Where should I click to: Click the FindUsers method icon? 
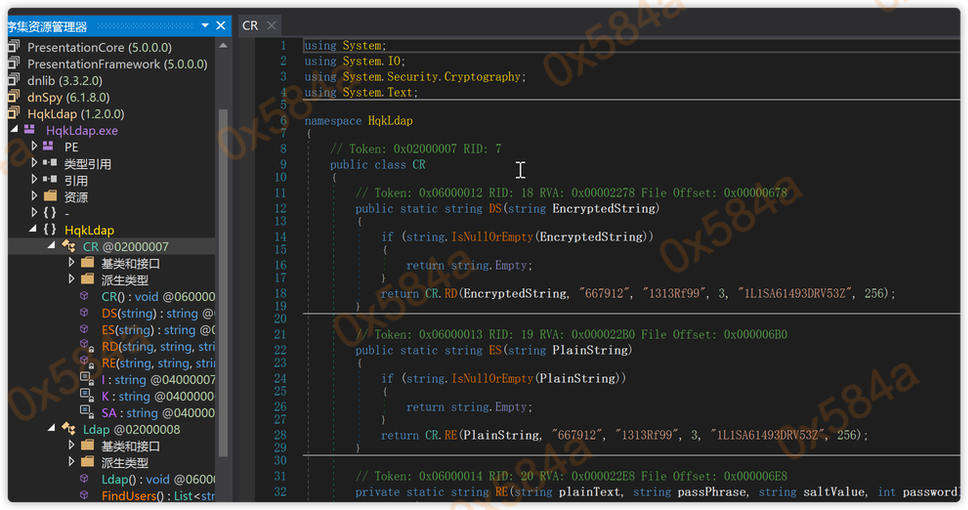(x=87, y=496)
